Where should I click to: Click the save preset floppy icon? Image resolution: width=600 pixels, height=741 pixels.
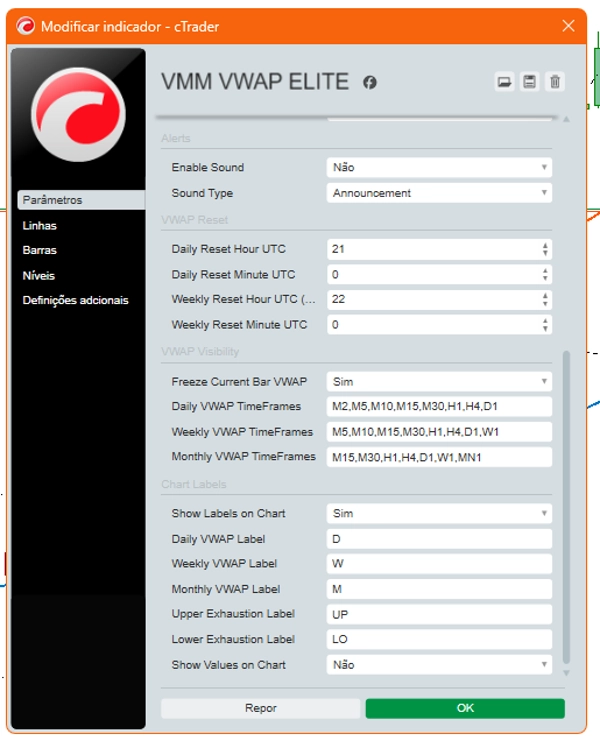pos(530,82)
